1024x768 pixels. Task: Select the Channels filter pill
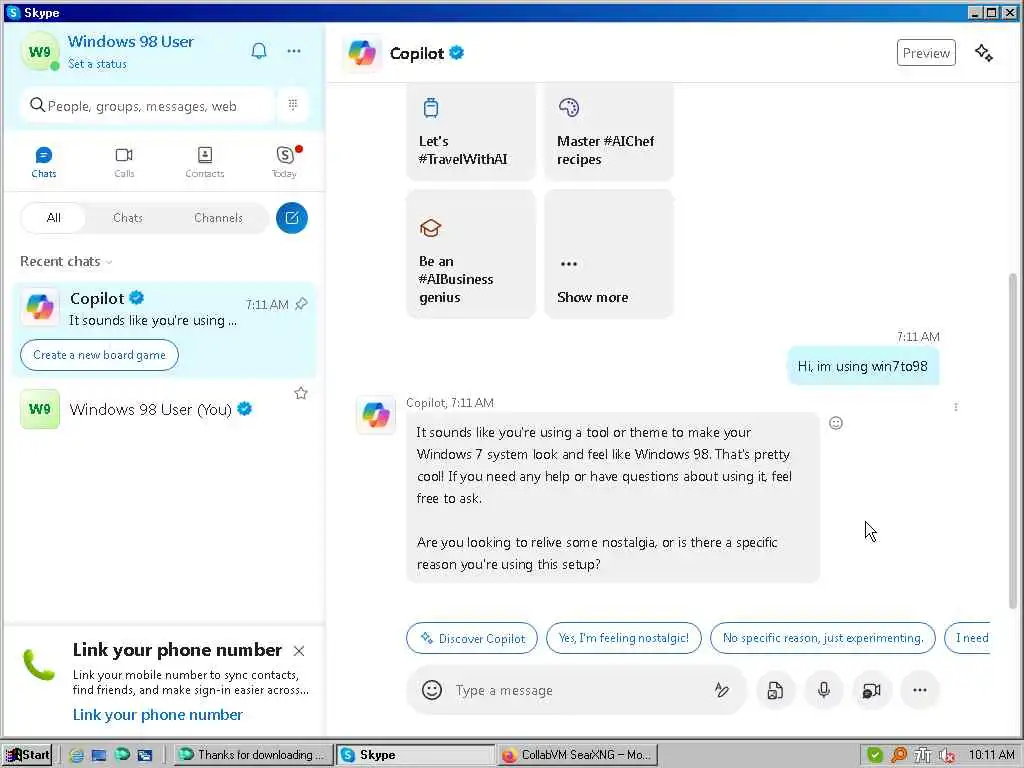pos(218,217)
